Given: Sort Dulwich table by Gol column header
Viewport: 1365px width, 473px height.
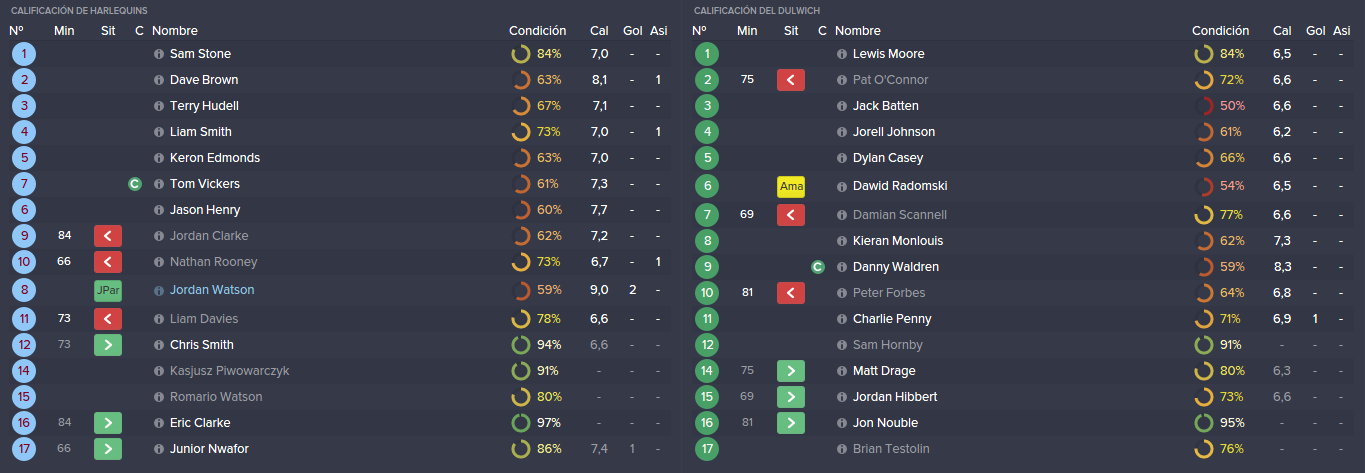Looking at the screenshot, I should 1316,31.
